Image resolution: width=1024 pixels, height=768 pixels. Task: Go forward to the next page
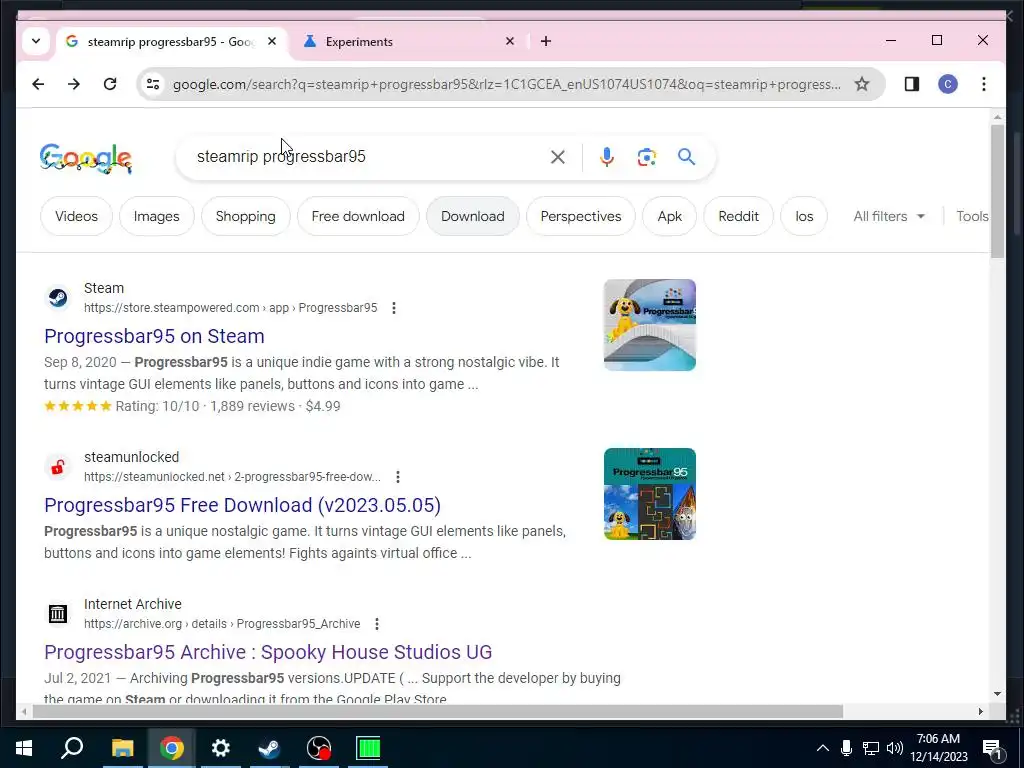tap(74, 84)
